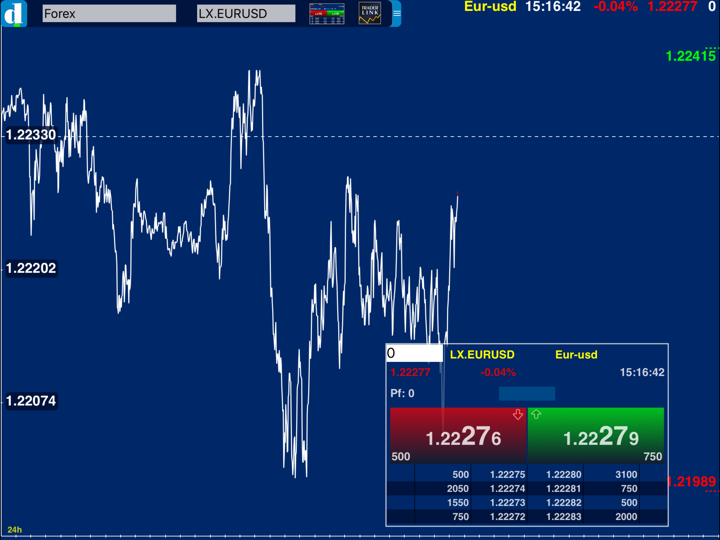Click the 24h timeframe label
The image size is (720, 540).
pos(14,529)
